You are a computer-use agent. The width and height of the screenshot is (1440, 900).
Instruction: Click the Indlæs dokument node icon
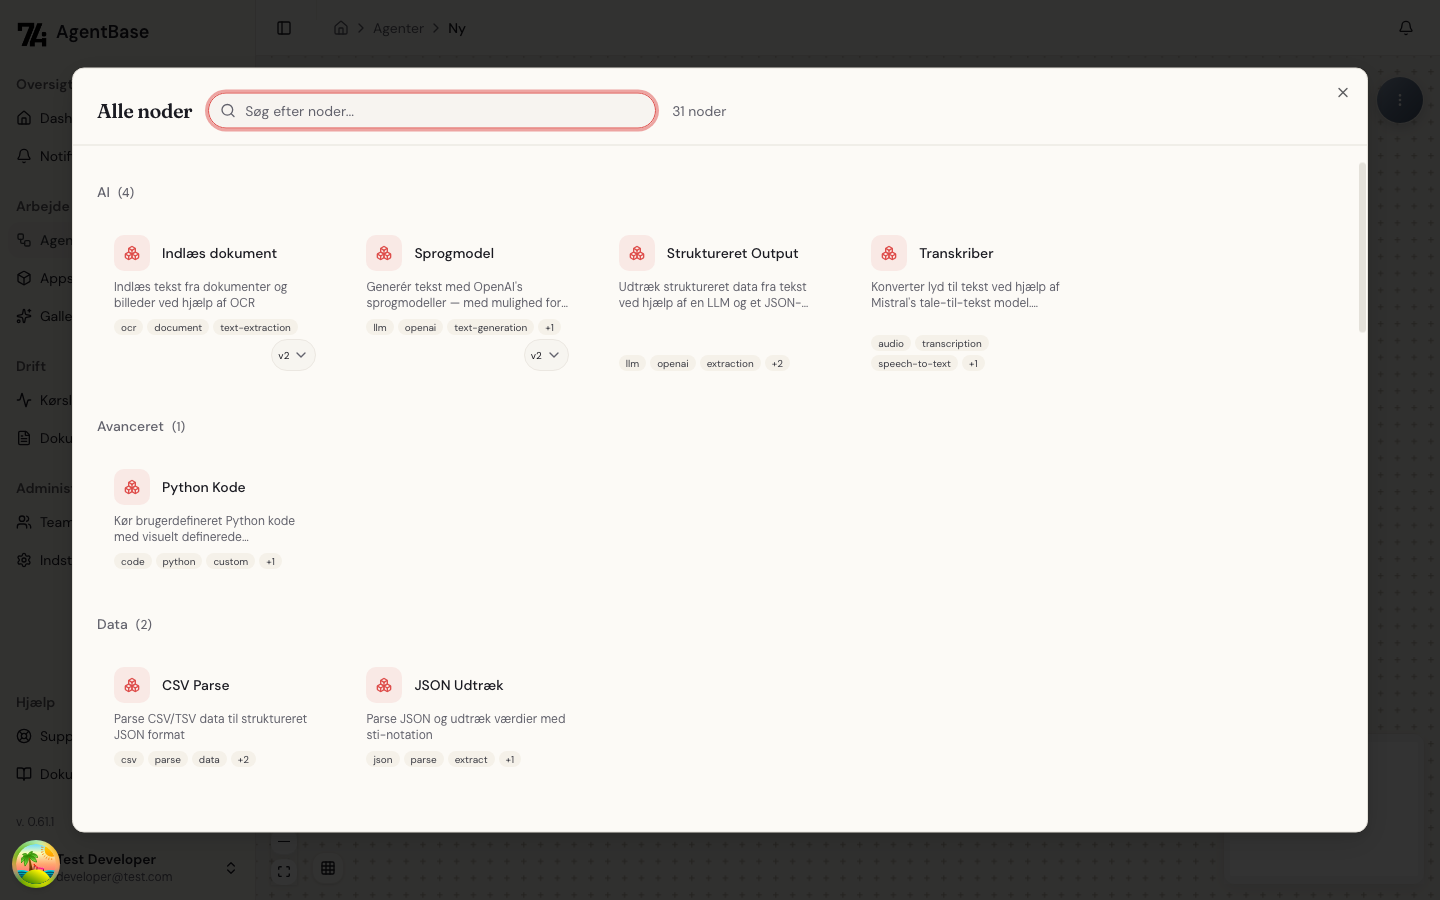tap(132, 253)
